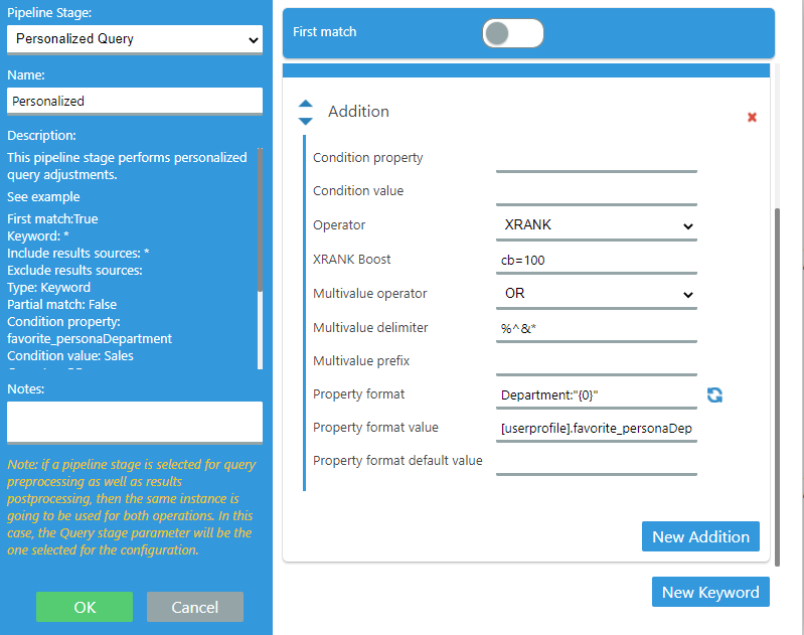Click the OK button
Viewport: 804px width, 635px height.
84,607
